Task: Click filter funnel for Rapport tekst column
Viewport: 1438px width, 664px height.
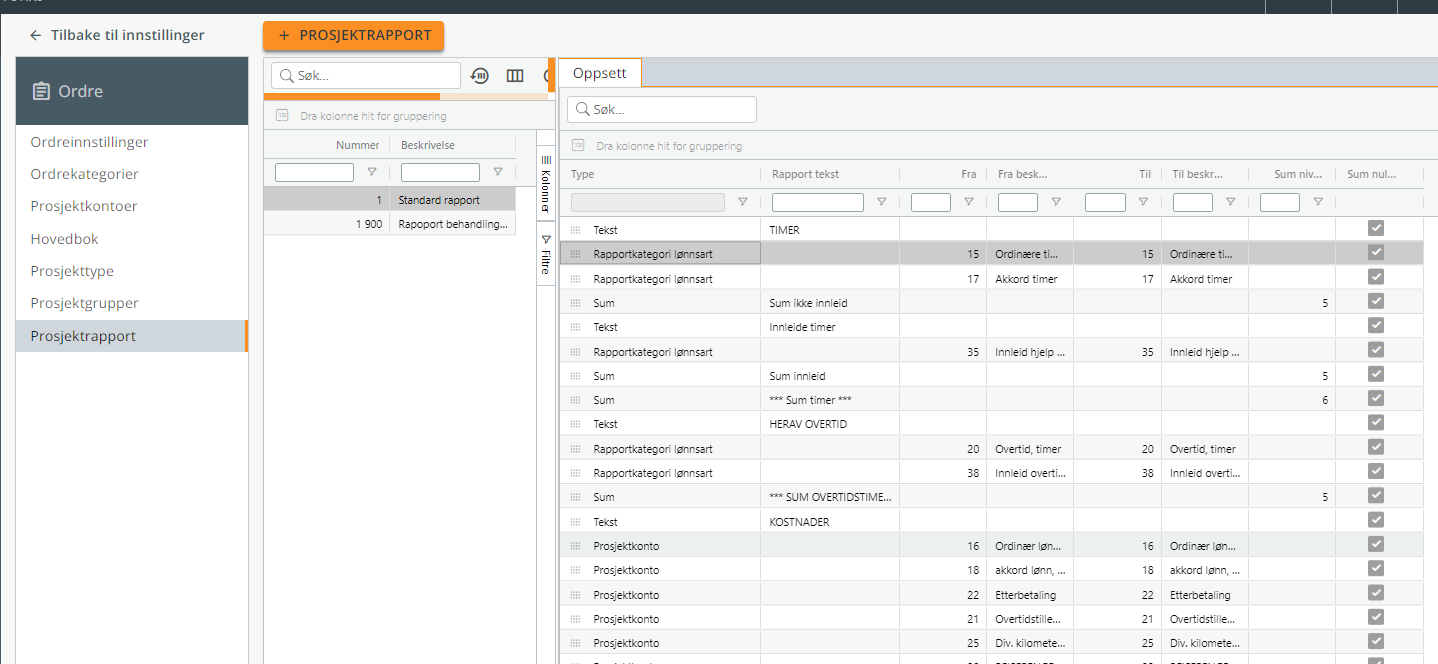Action: coord(881,202)
